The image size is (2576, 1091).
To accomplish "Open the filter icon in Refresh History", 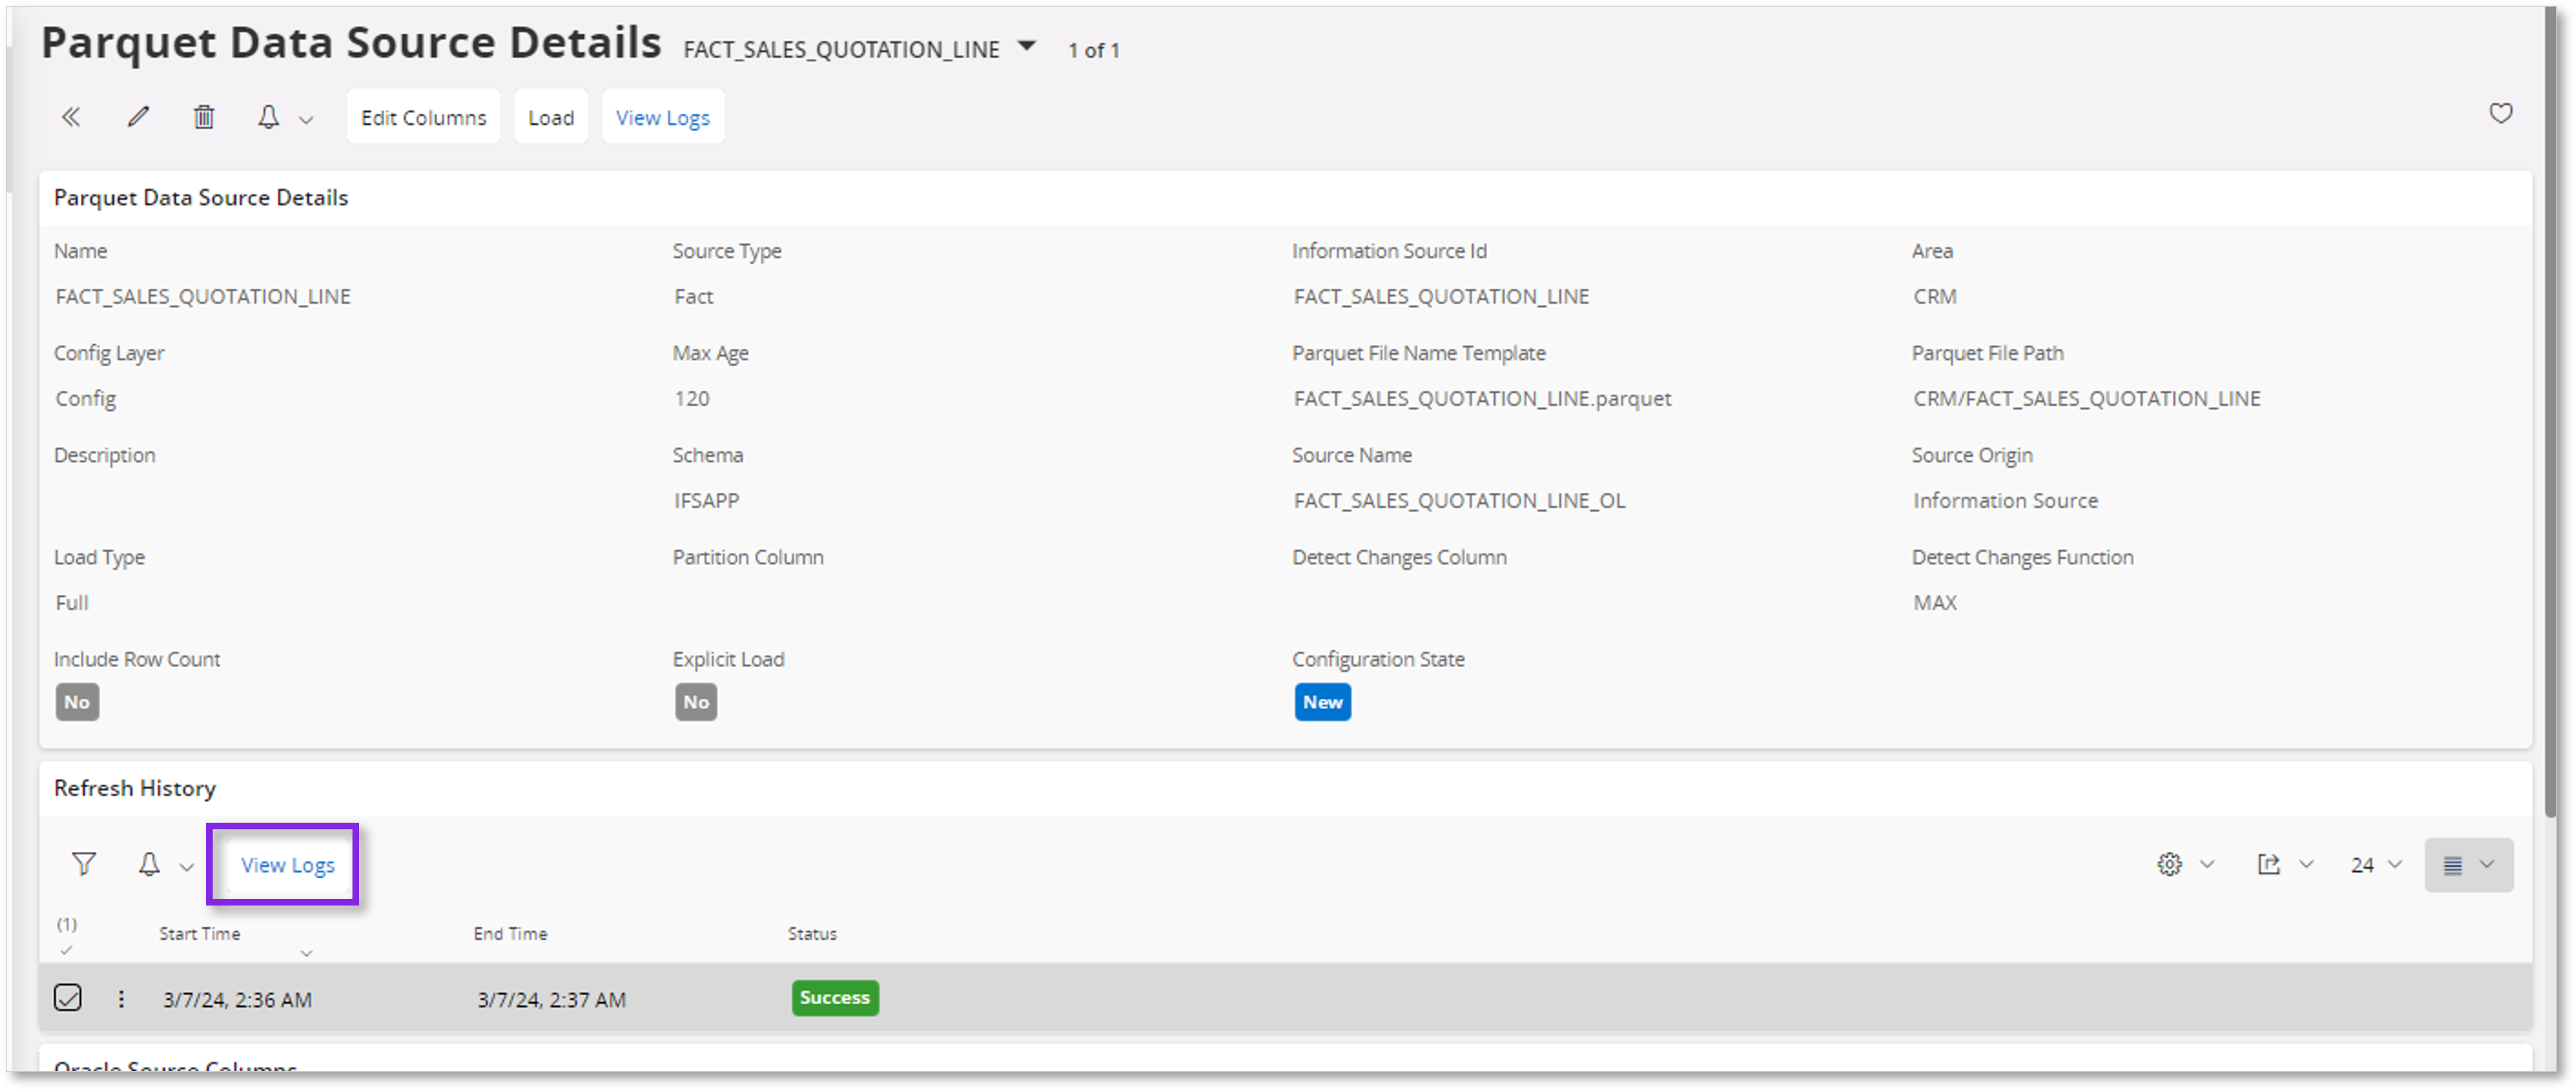I will (84, 864).
